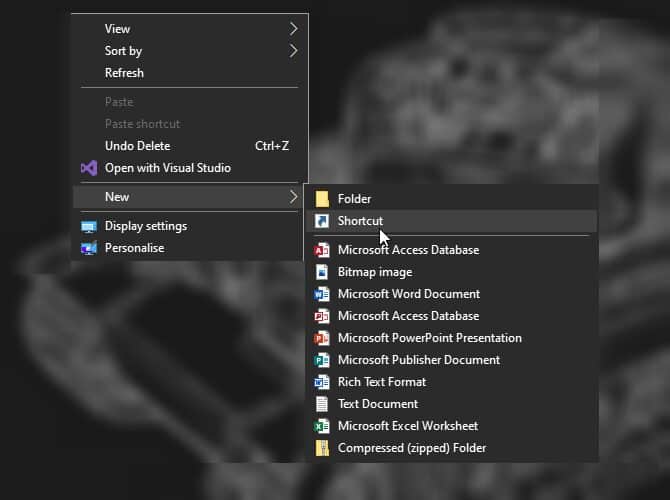Screen dimensions: 670x500
Task: Click the PowerPoint Presentation icon
Action: point(322,338)
